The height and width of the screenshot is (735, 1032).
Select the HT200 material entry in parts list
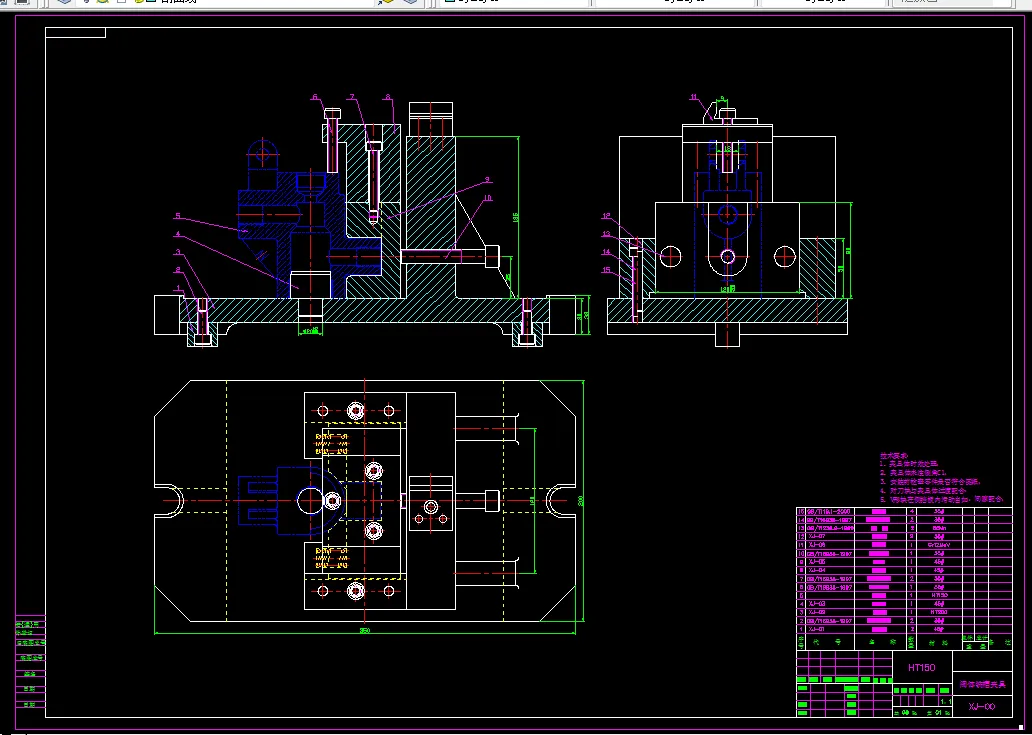[940, 612]
